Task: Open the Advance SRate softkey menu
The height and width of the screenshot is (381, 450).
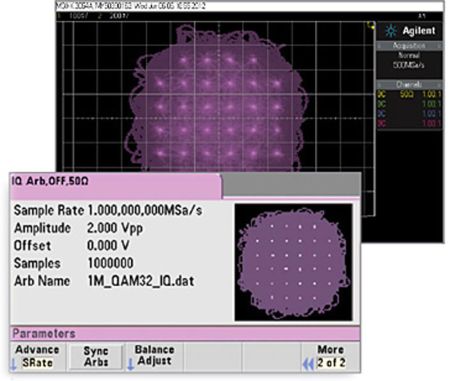Action: (x=37, y=356)
